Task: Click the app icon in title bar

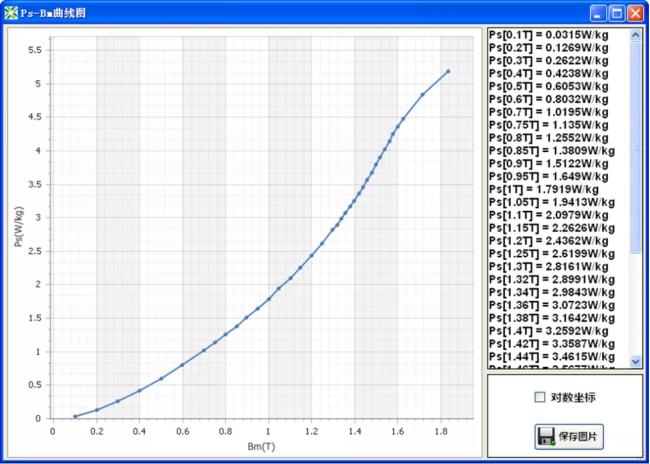Action: point(11,12)
